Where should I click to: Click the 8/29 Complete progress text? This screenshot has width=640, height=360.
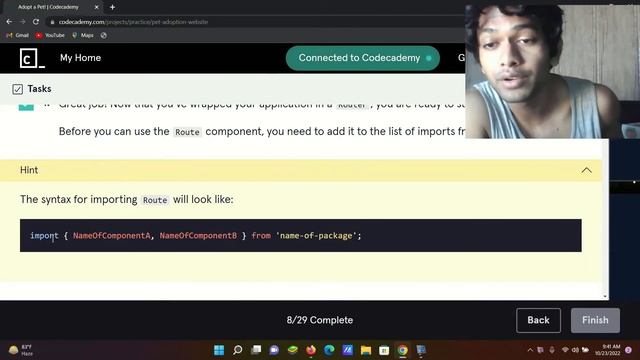[x=320, y=320]
